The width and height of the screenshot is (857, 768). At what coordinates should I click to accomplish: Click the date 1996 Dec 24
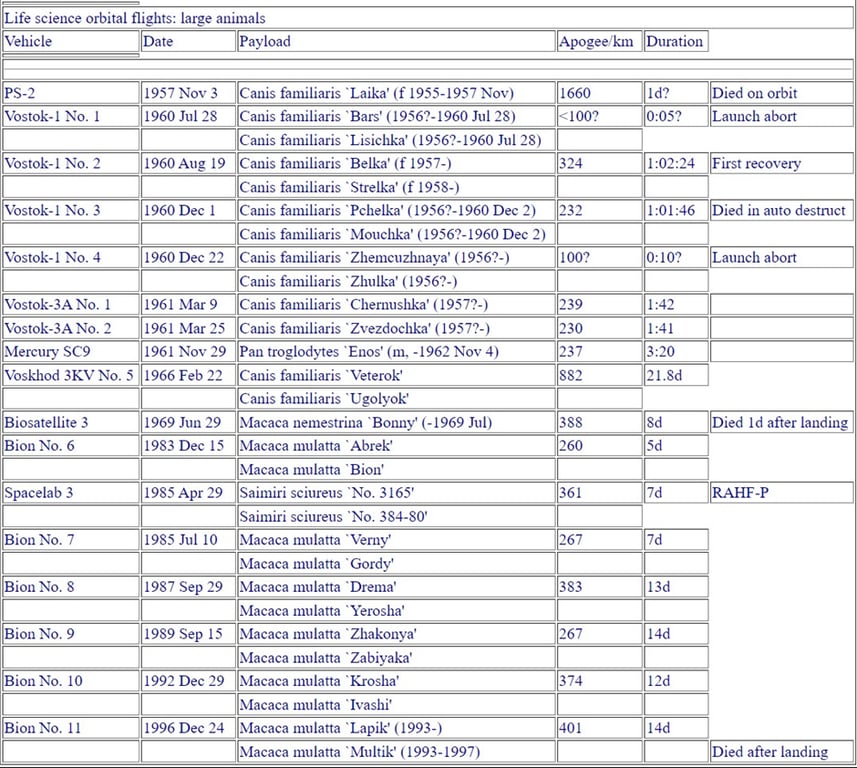[188, 728]
